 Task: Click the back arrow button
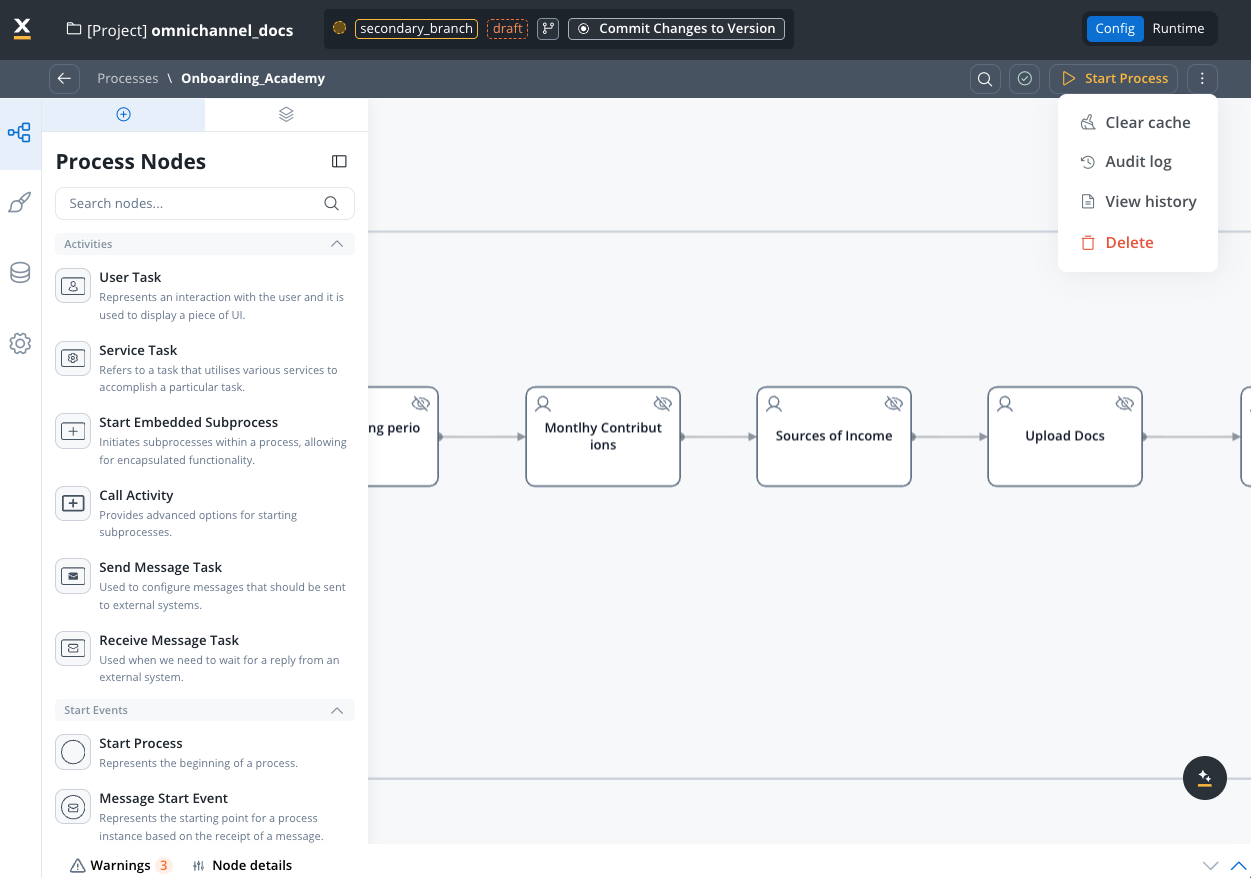[64, 79]
